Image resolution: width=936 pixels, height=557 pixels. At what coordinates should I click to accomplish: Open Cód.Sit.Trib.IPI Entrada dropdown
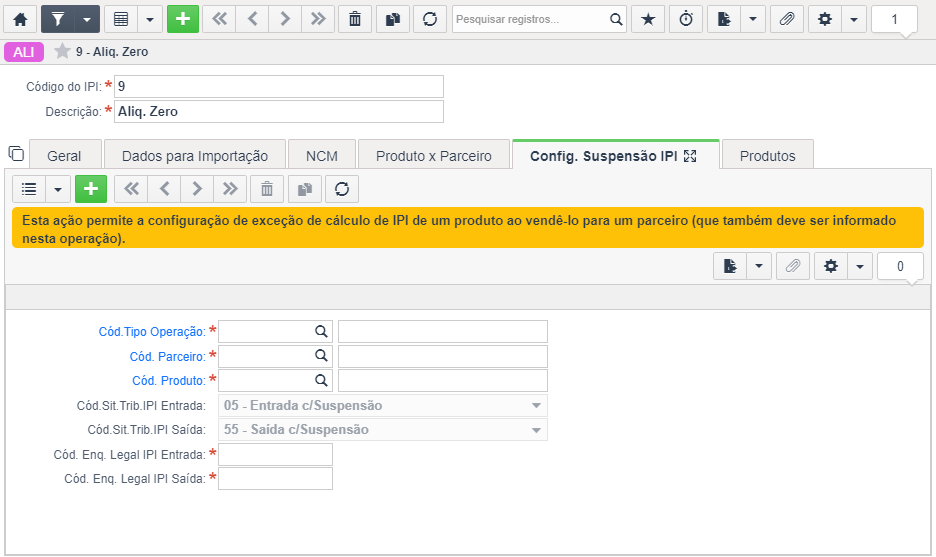pyautogui.click(x=383, y=405)
